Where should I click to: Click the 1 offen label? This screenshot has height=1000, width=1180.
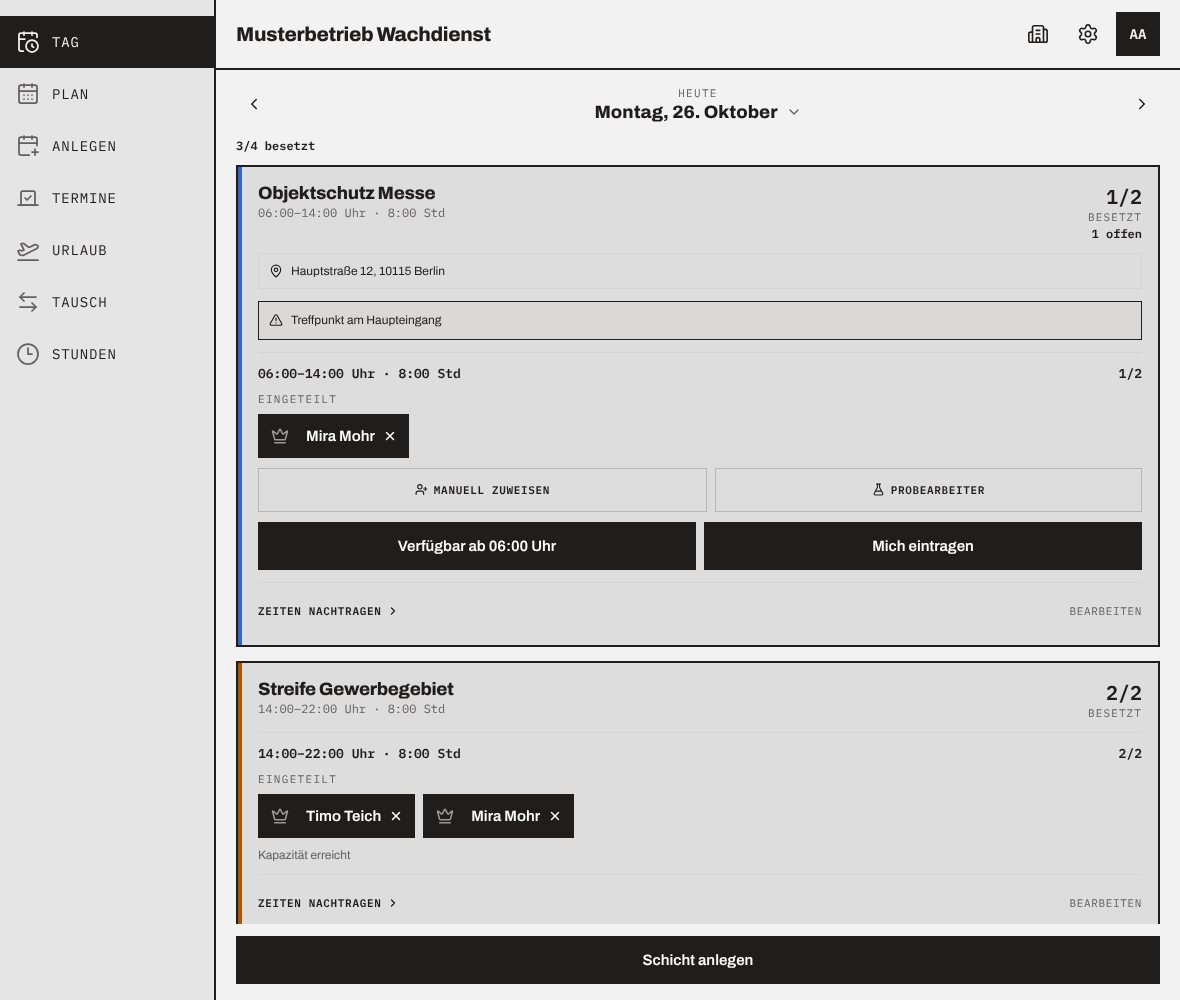click(1116, 234)
